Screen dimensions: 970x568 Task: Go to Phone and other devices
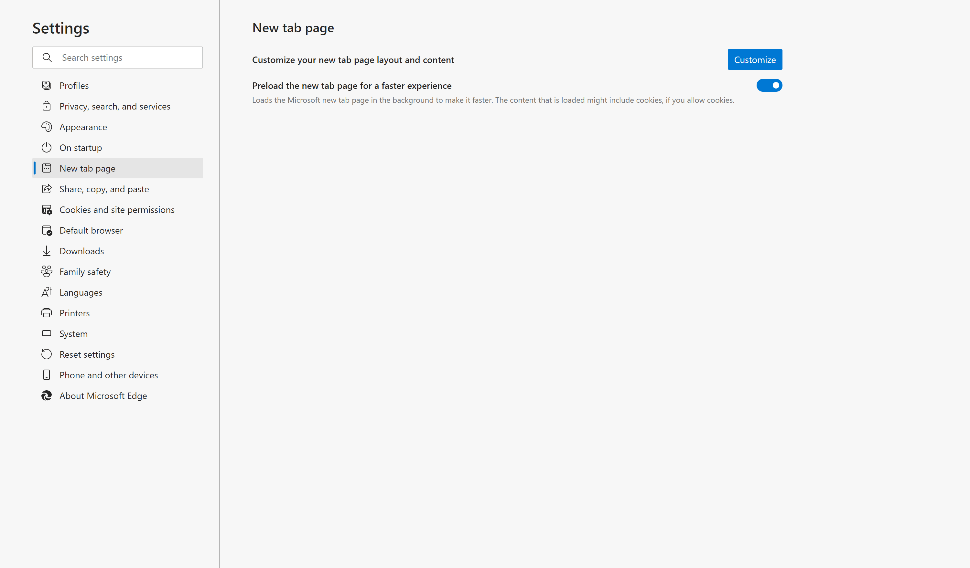tap(118, 375)
